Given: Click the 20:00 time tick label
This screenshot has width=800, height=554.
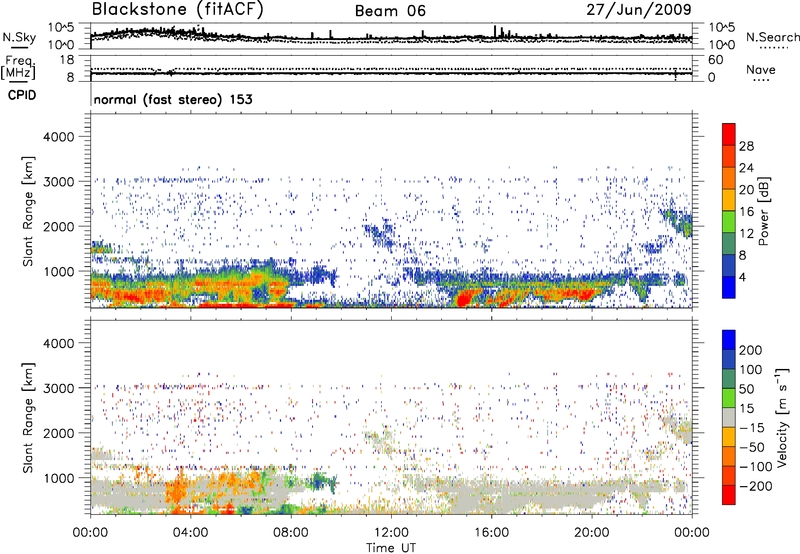Looking at the screenshot, I should coord(591,533).
